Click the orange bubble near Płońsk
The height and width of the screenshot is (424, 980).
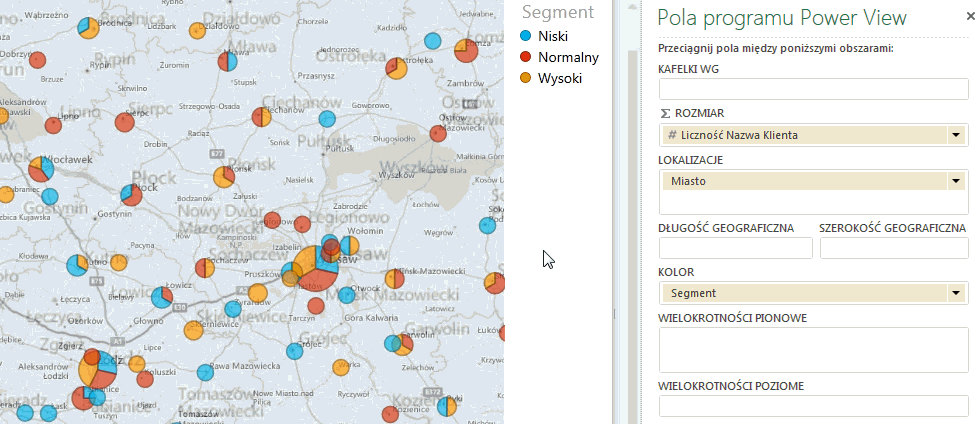[224, 177]
